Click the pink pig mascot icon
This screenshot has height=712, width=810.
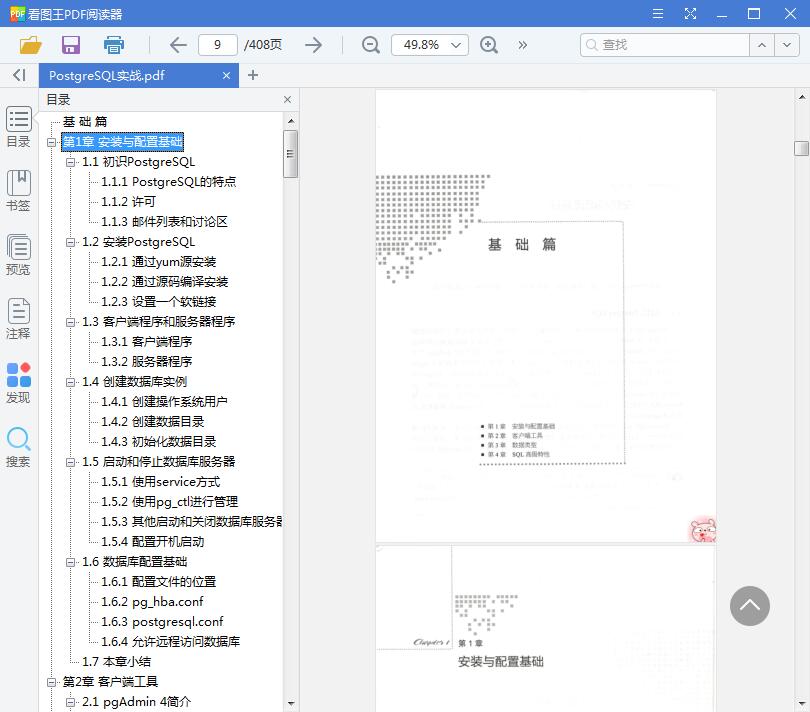pyautogui.click(x=703, y=530)
